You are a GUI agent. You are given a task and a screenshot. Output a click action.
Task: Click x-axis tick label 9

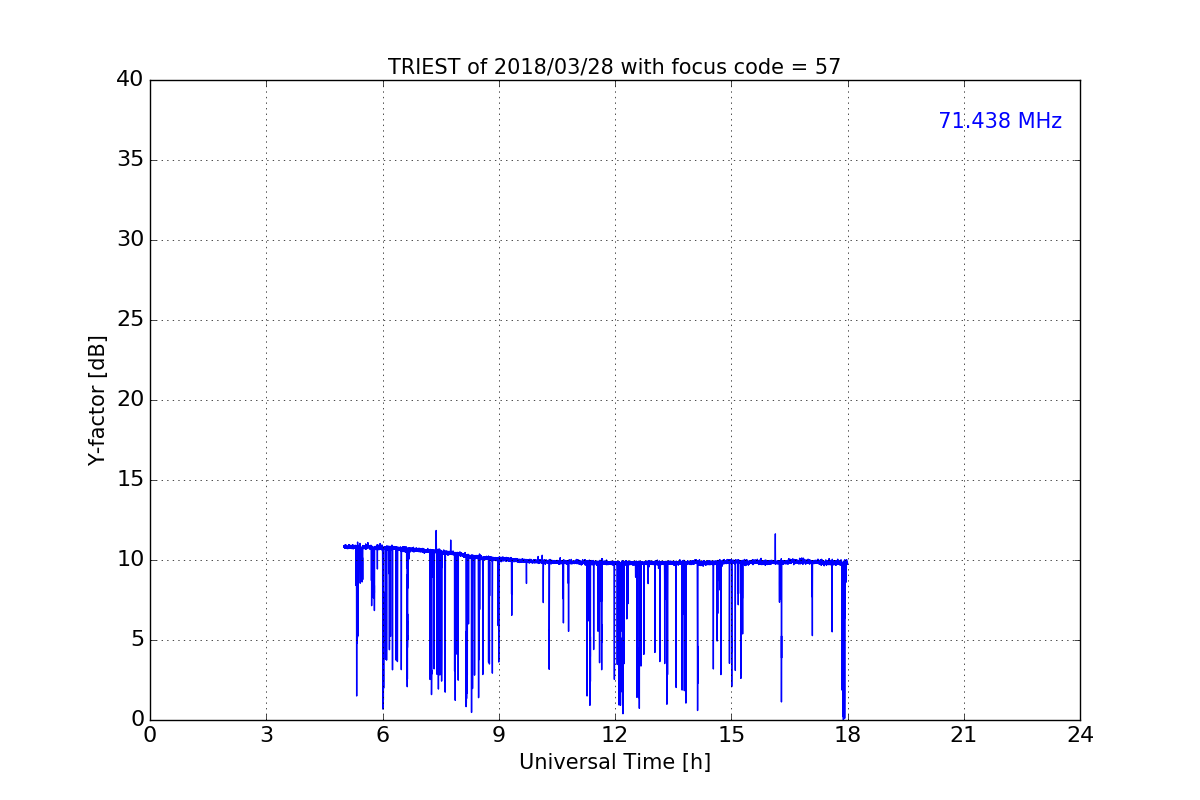click(x=499, y=735)
